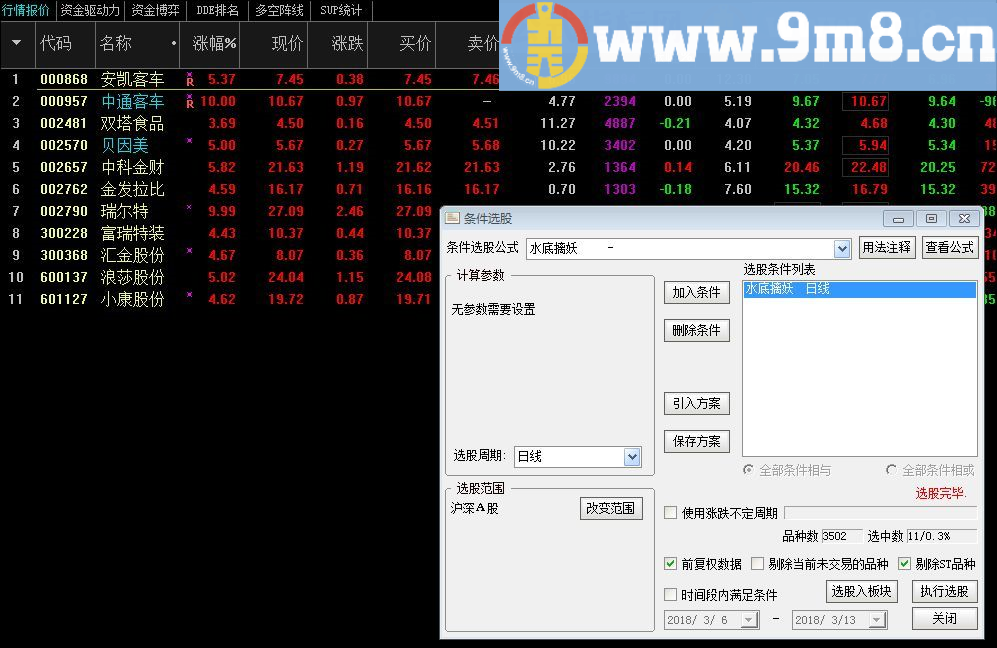Click the 引入方案 button
Image resolution: width=997 pixels, height=648 pixels.
[x=696, y=404]
